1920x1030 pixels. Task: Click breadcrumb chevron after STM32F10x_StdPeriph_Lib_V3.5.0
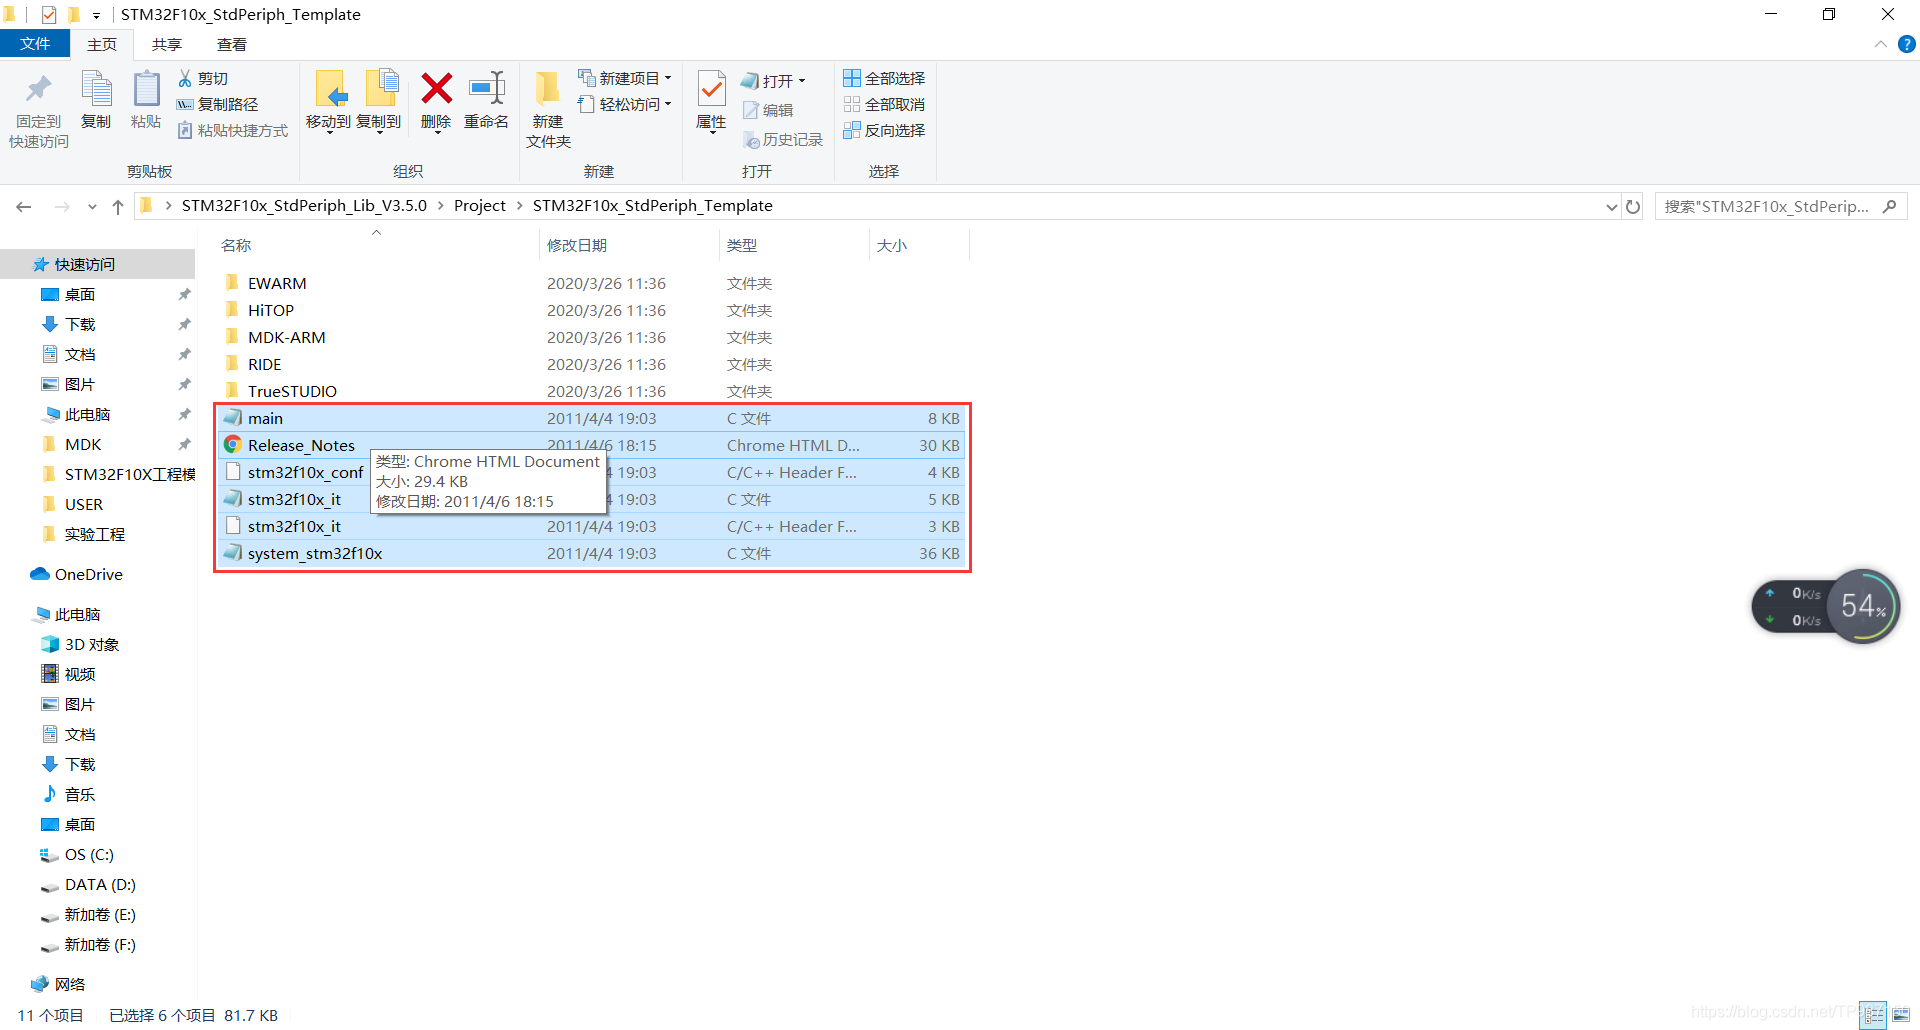point(440,206)
